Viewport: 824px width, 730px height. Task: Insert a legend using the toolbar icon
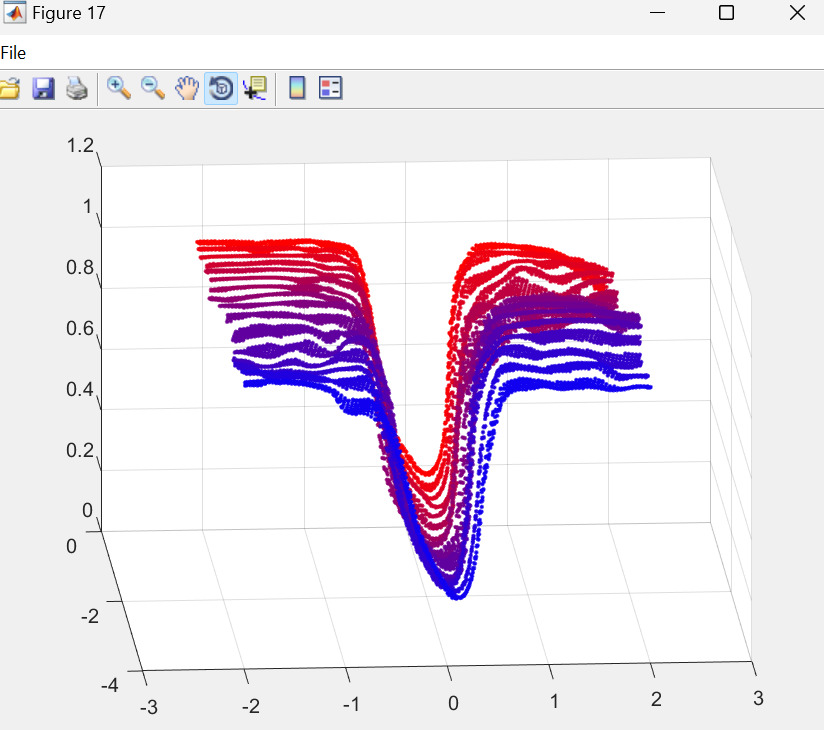(x=330, y=89)
